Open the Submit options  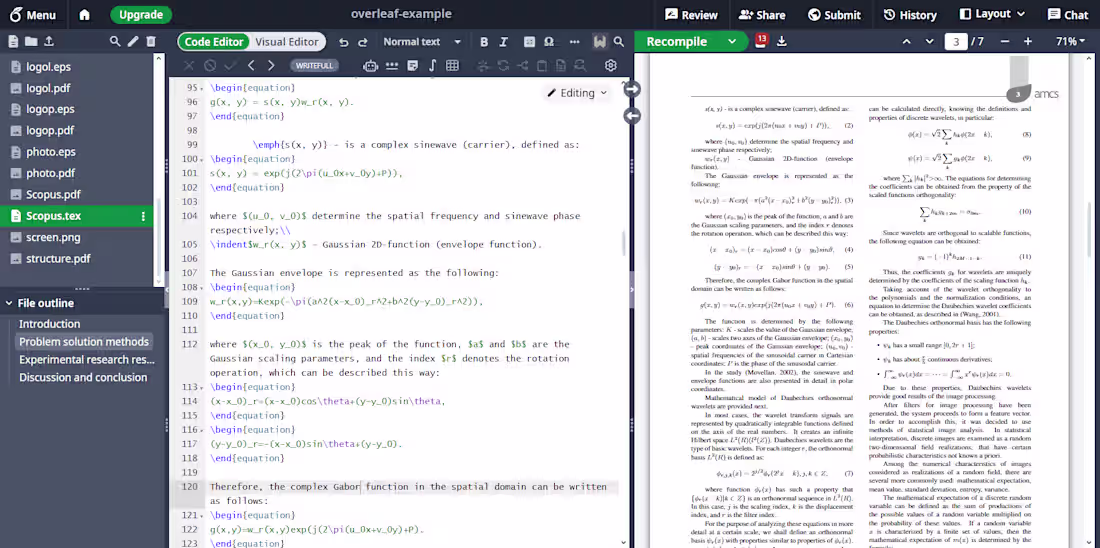point(834,15)
